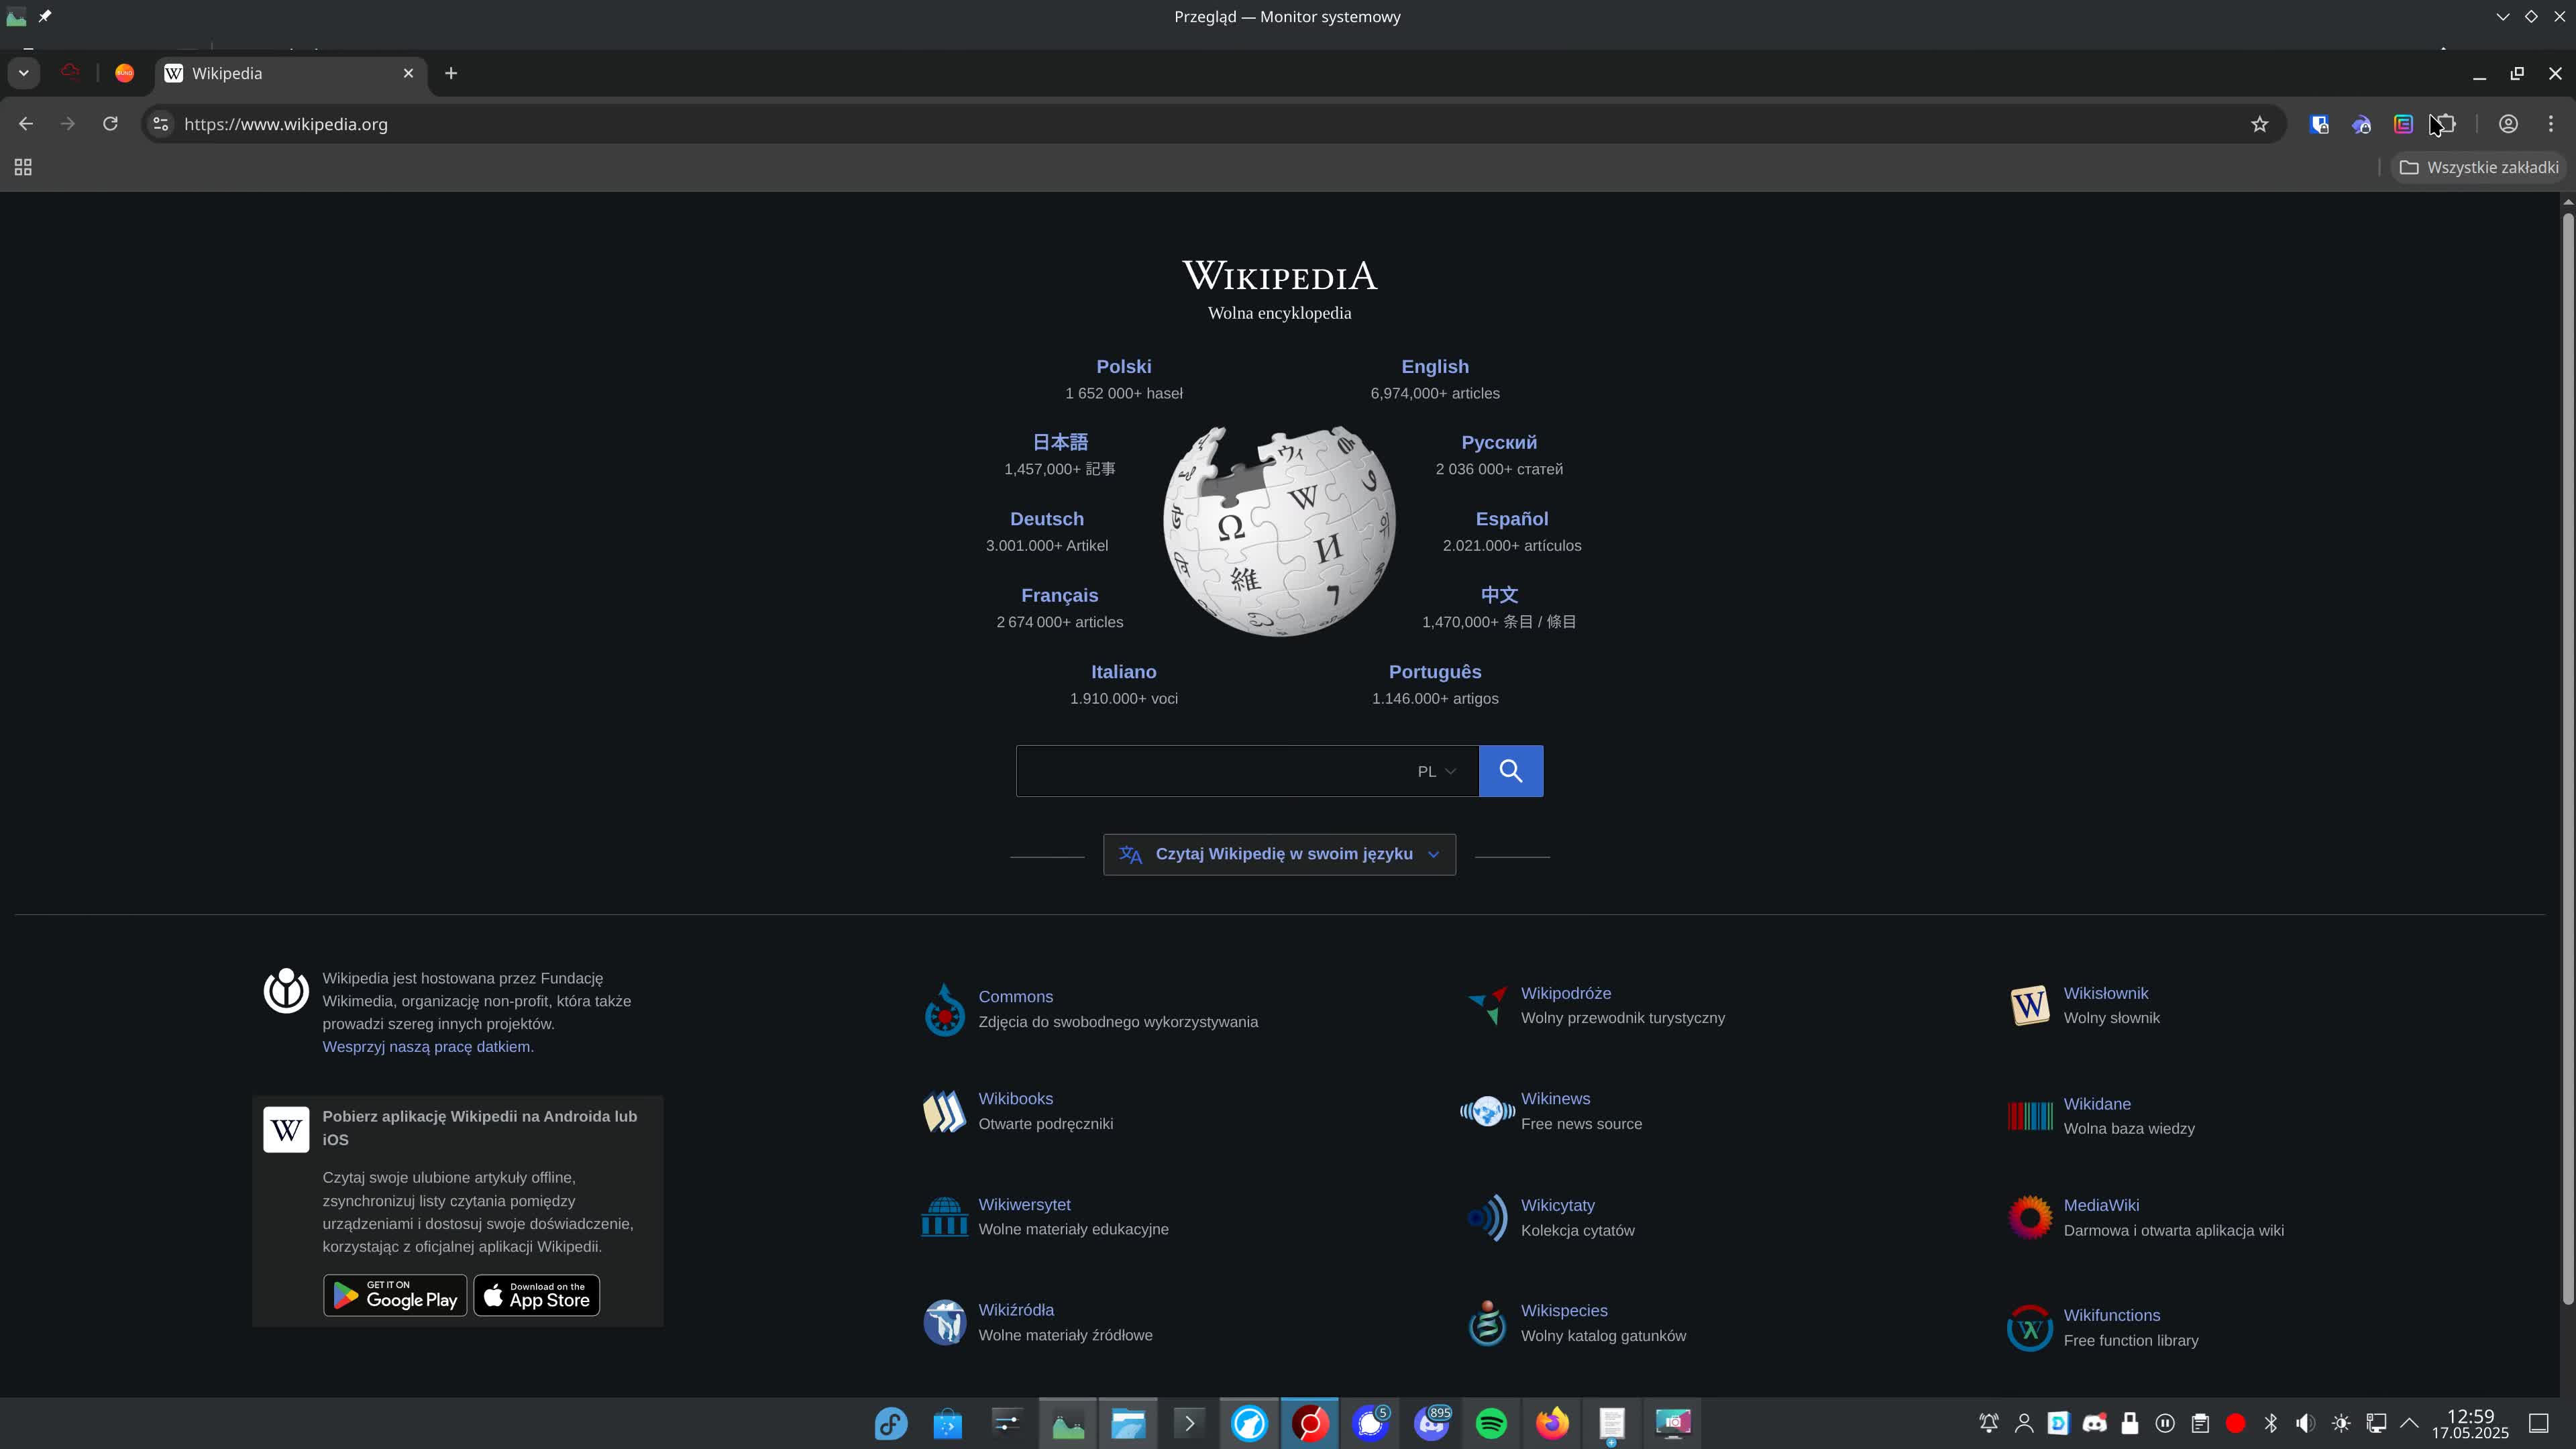
Task: Switch to the pinned red cloud tab
Action: (x=70, y=73)
